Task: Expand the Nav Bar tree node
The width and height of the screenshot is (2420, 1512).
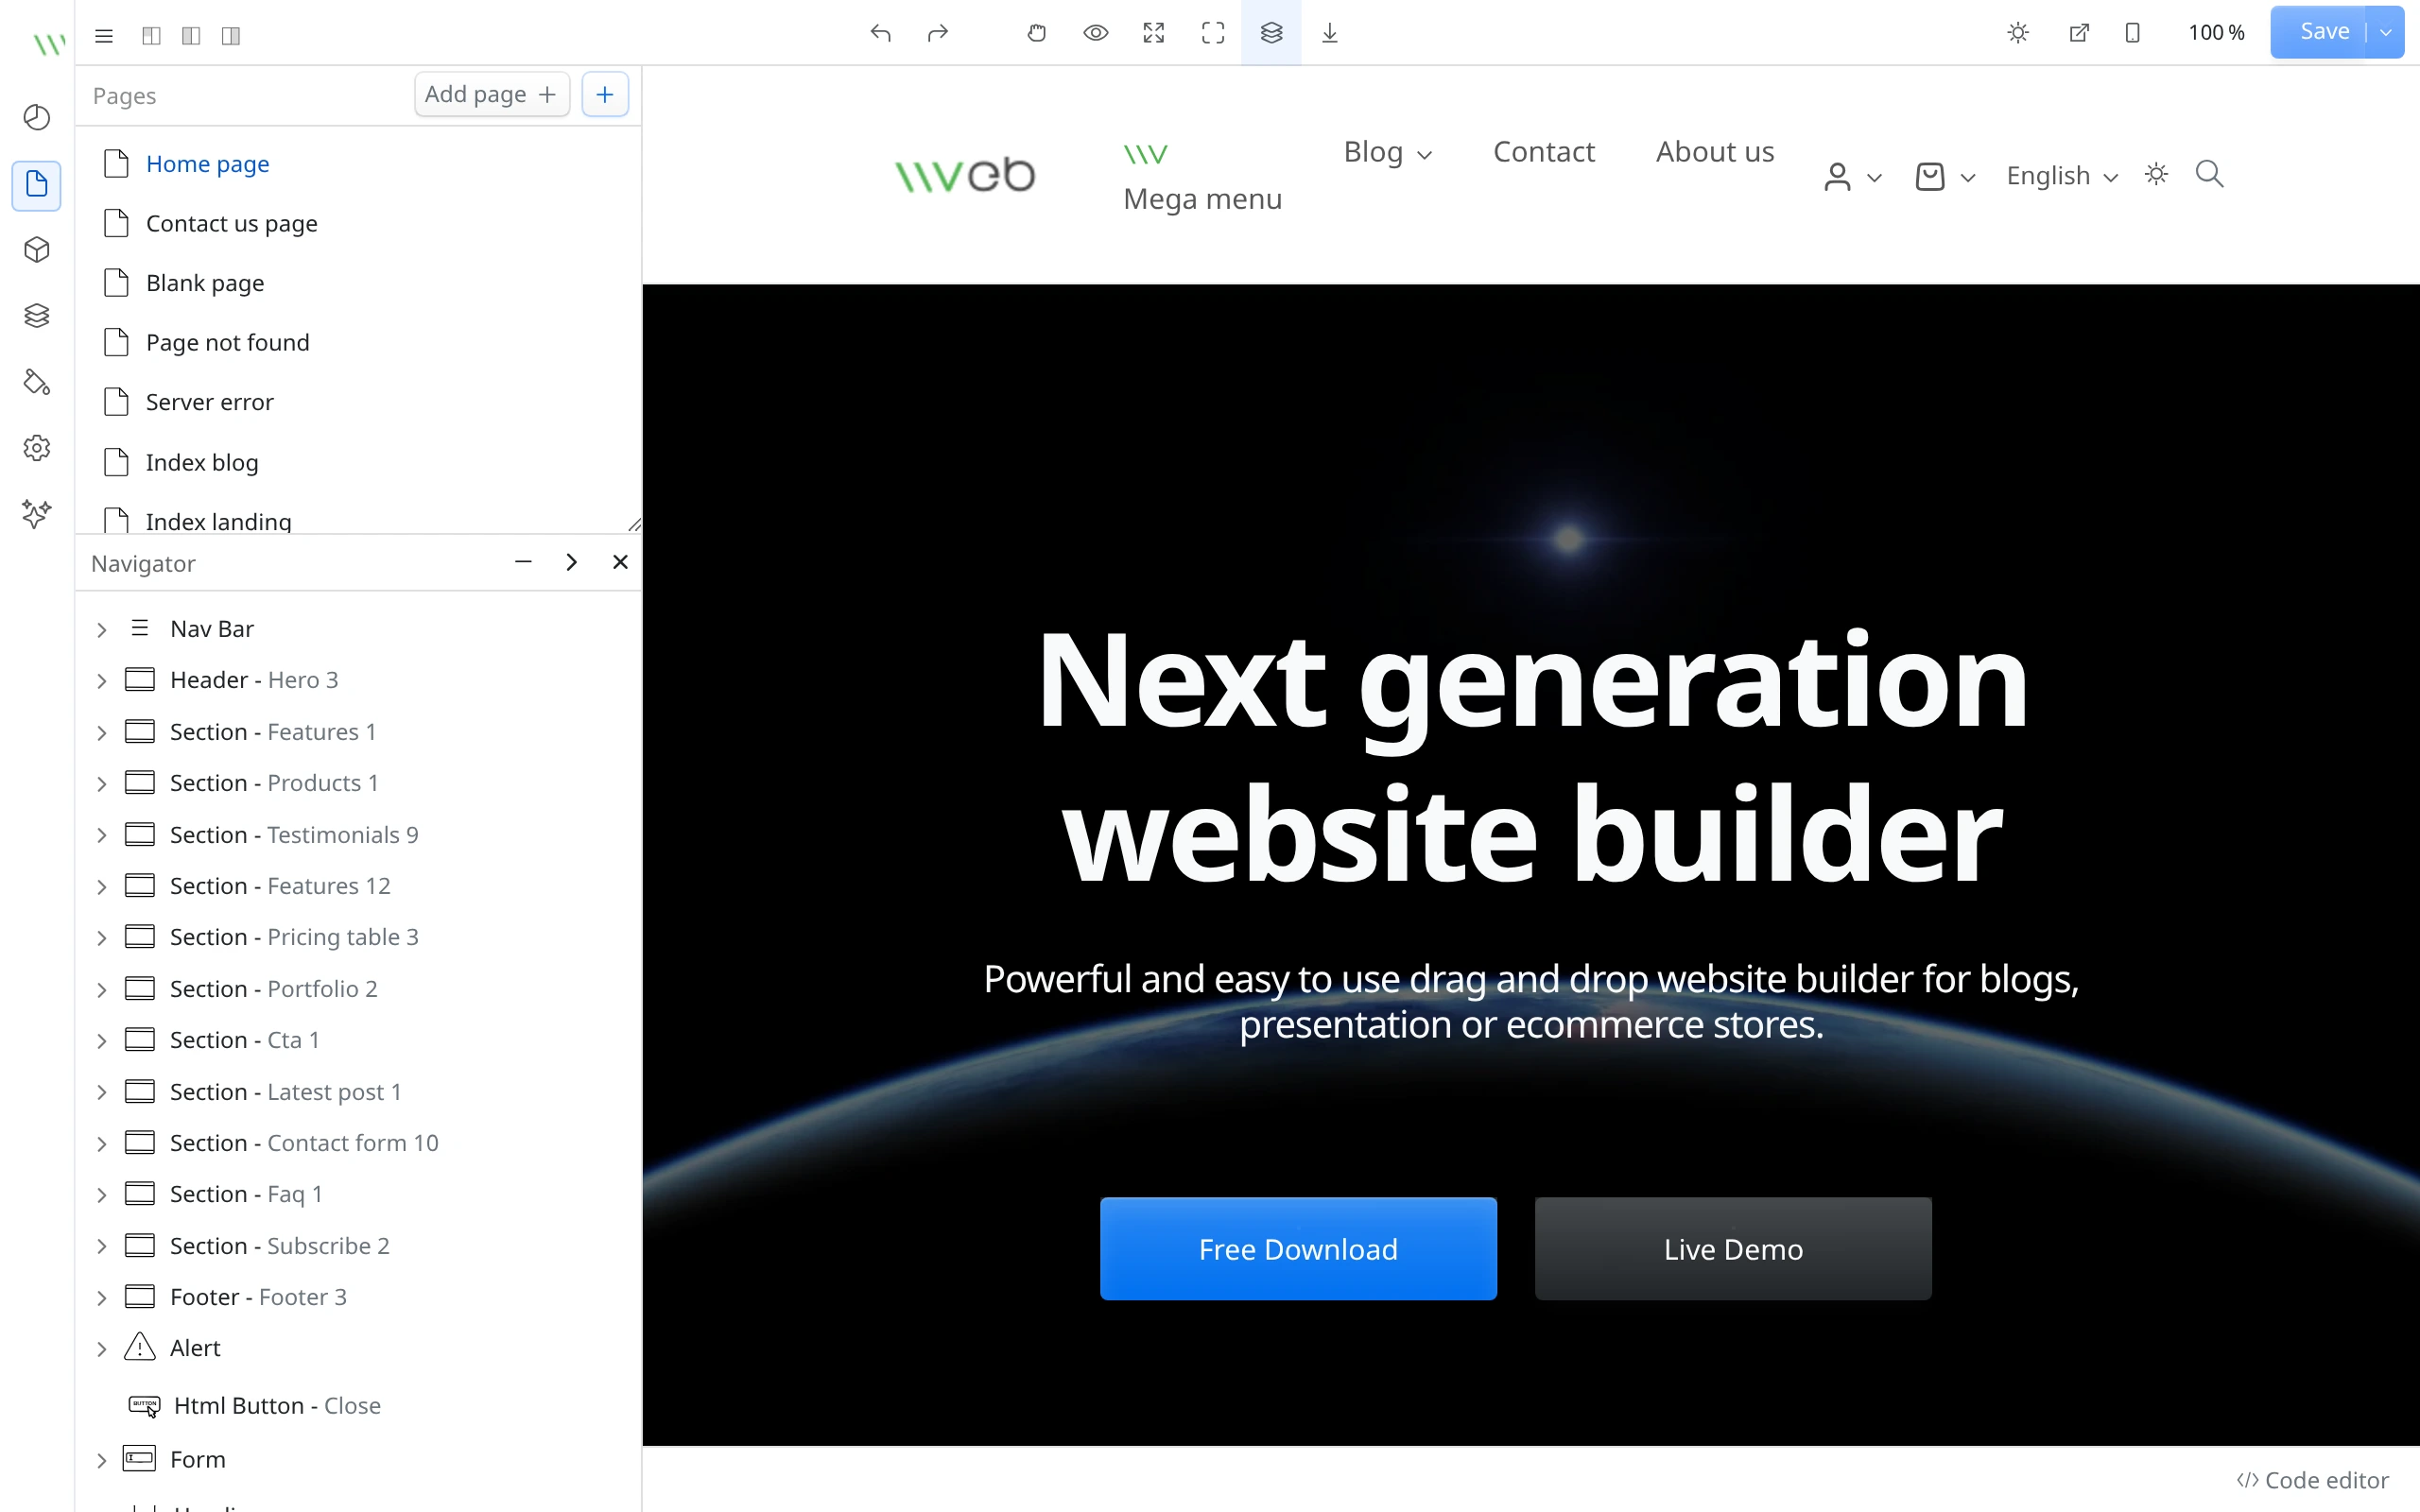Action: pos(101,629)
